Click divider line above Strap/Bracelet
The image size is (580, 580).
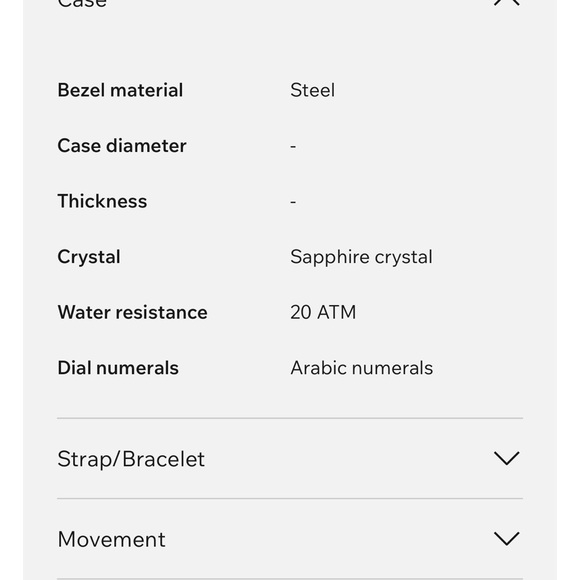coord(290,418)
